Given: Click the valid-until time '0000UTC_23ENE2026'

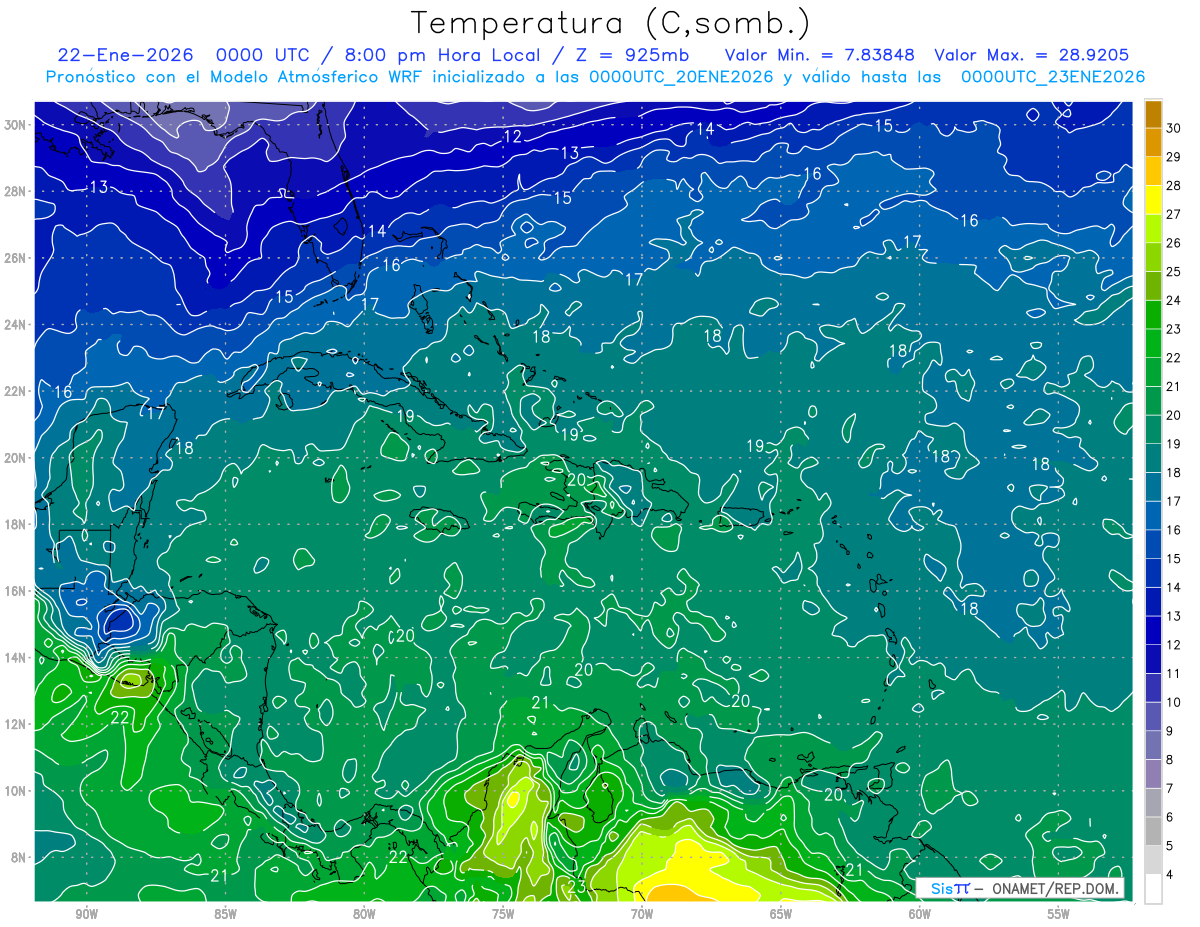Looking at the screenshot, I should [x=1053, y=77].
